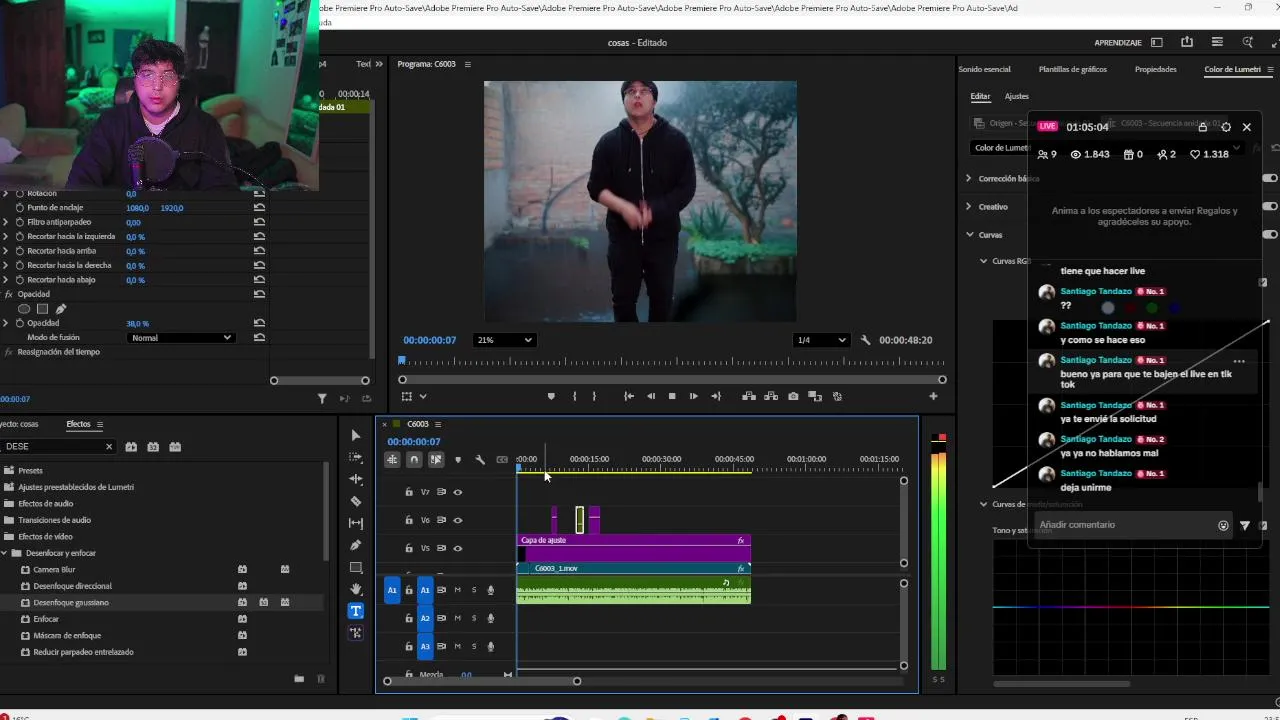Toggle V5 track output eye
1280x720 pixels.
(458, 548)
